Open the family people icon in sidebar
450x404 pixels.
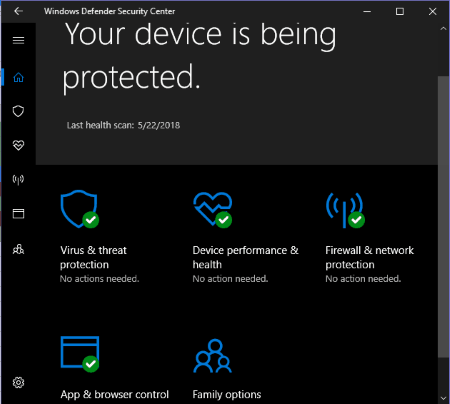click(18, 249)
